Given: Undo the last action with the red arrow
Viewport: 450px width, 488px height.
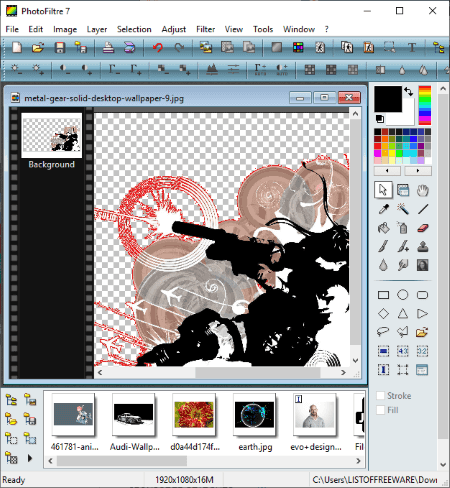Looking at the screenshot, I should click(157, 47).
